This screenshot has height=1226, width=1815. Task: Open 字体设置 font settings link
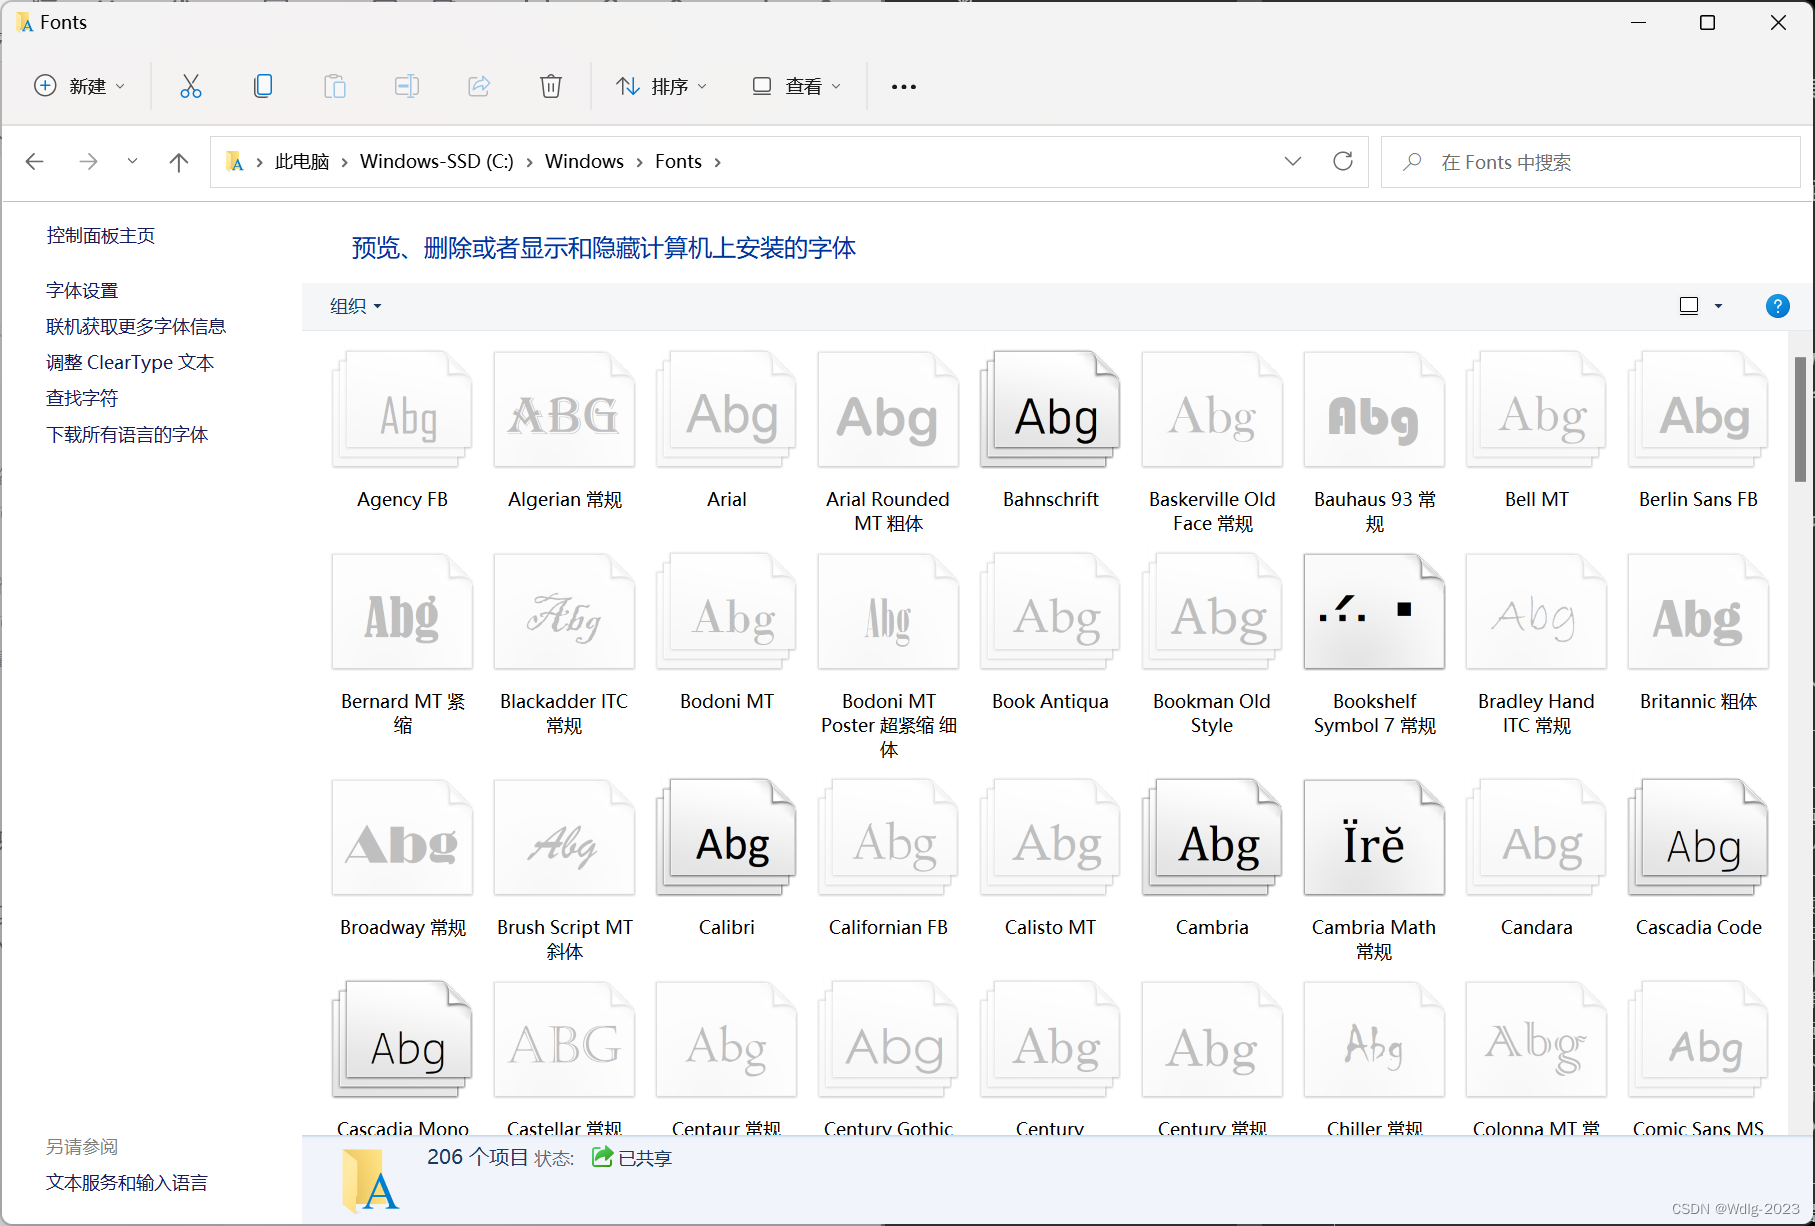[x=81, y=289]
